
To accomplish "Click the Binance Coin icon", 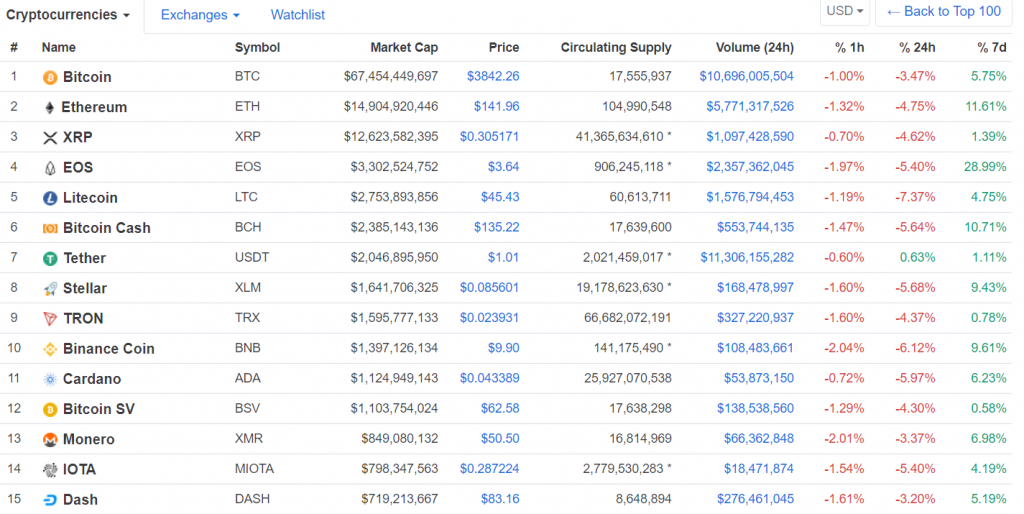I will [x=50, y=349].
